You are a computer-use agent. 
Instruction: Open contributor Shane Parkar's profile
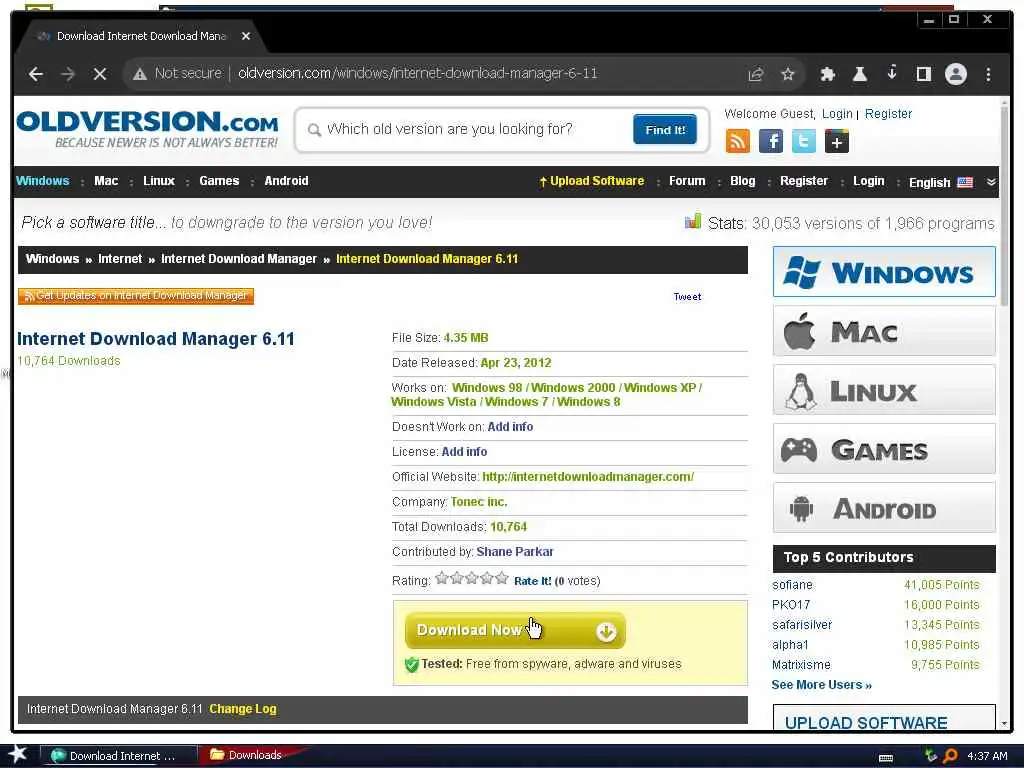pyautogui.click(x=515, y=551)
